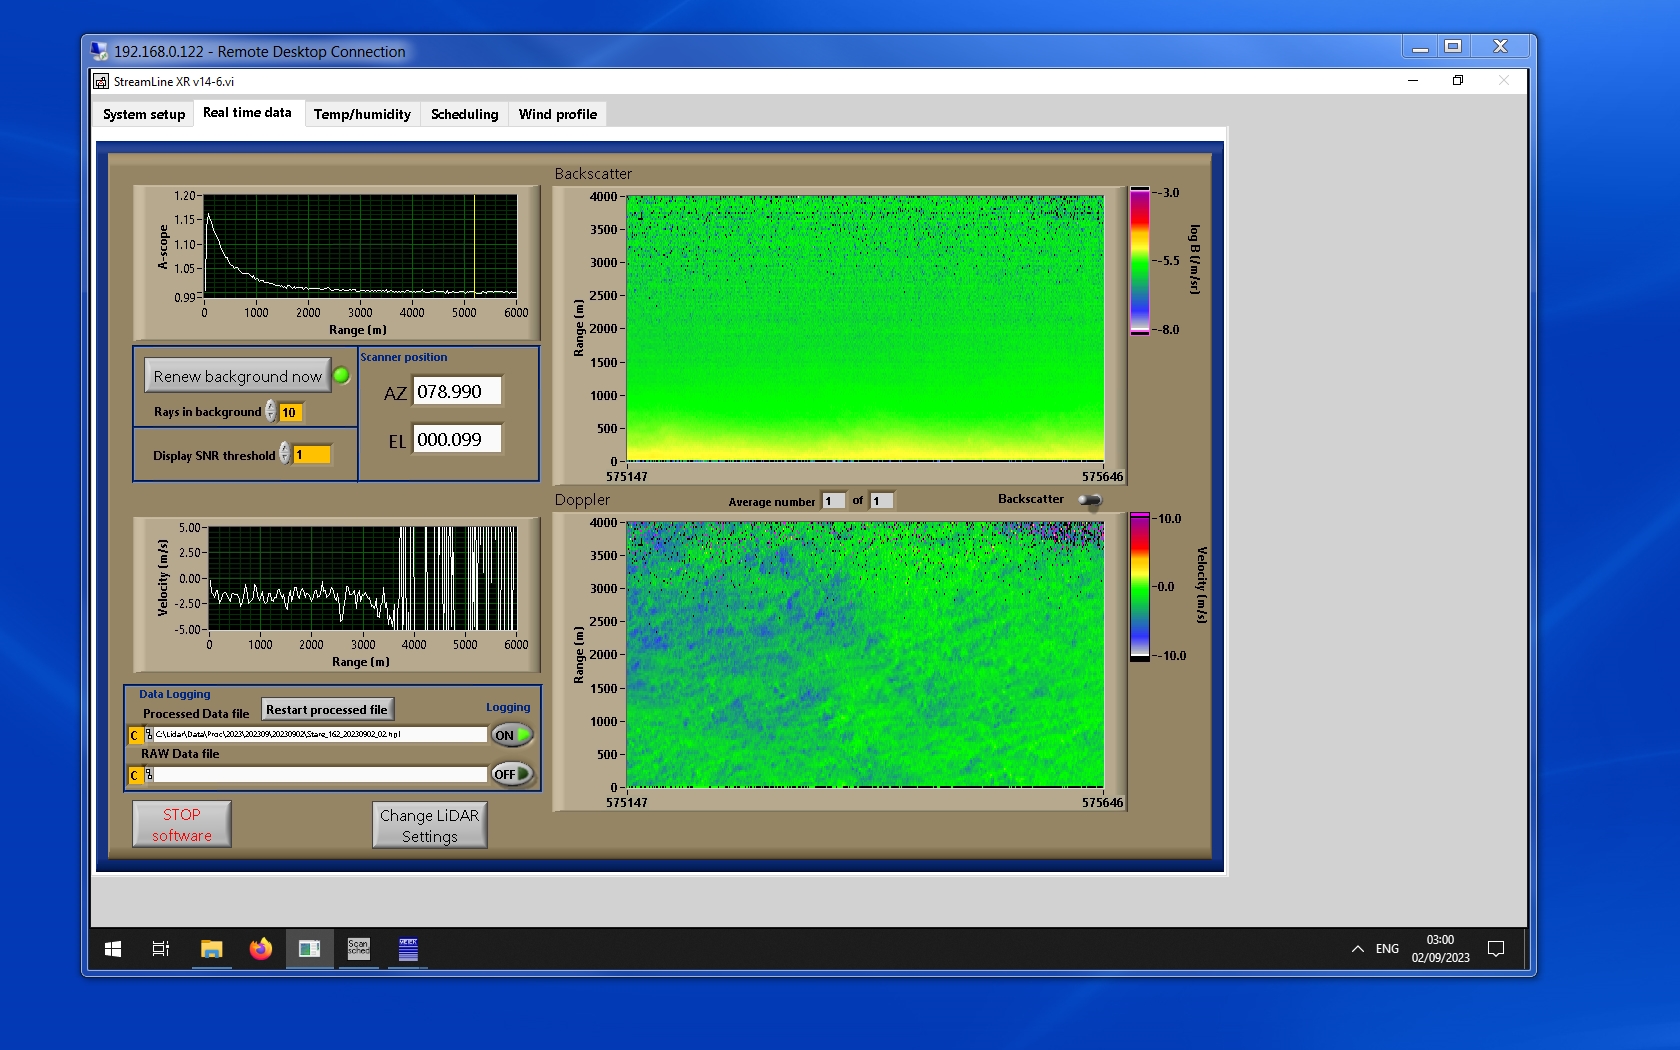Click the StreamLine app taskbar icon
The height and width of the screenshot is (1050, 1680).
pos(309,949)
